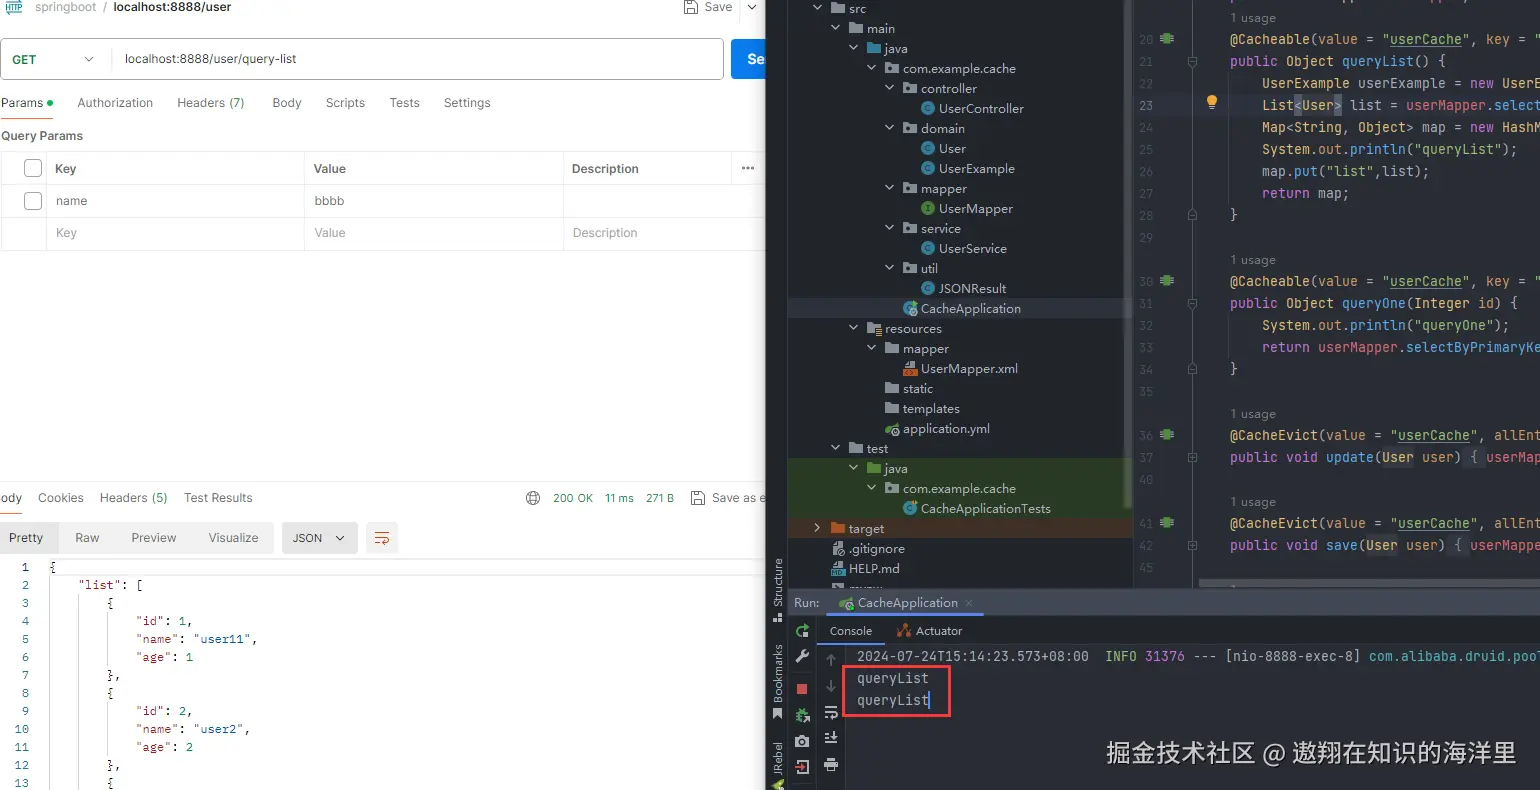The height and width of the screenshot is (790, 1540).
Task: Open the JSON format dropdown
Action: point(320,538)
